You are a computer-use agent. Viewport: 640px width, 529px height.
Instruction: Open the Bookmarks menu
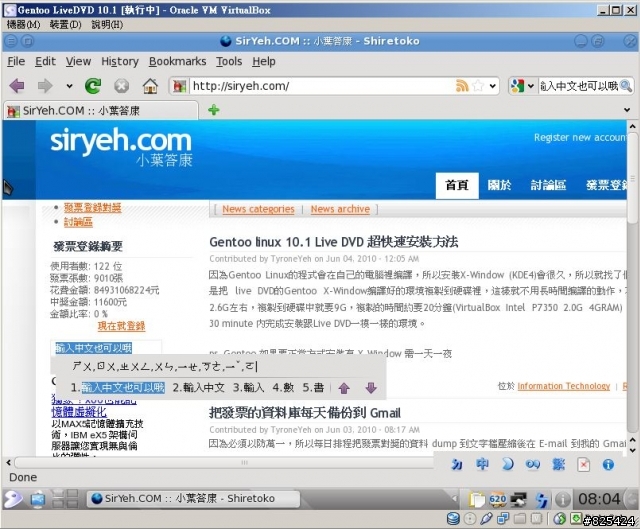(177, 61)
